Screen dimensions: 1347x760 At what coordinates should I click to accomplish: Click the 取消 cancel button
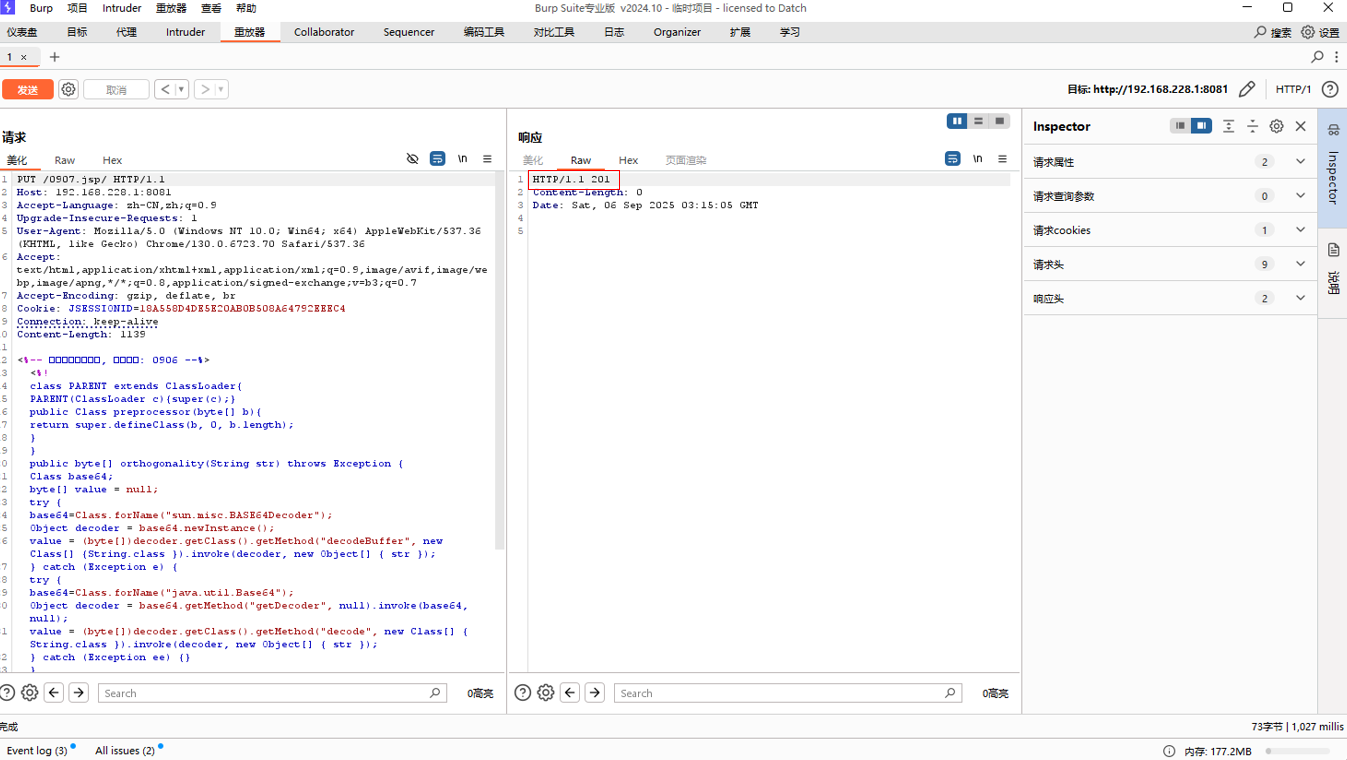click(x=116, y=90)
